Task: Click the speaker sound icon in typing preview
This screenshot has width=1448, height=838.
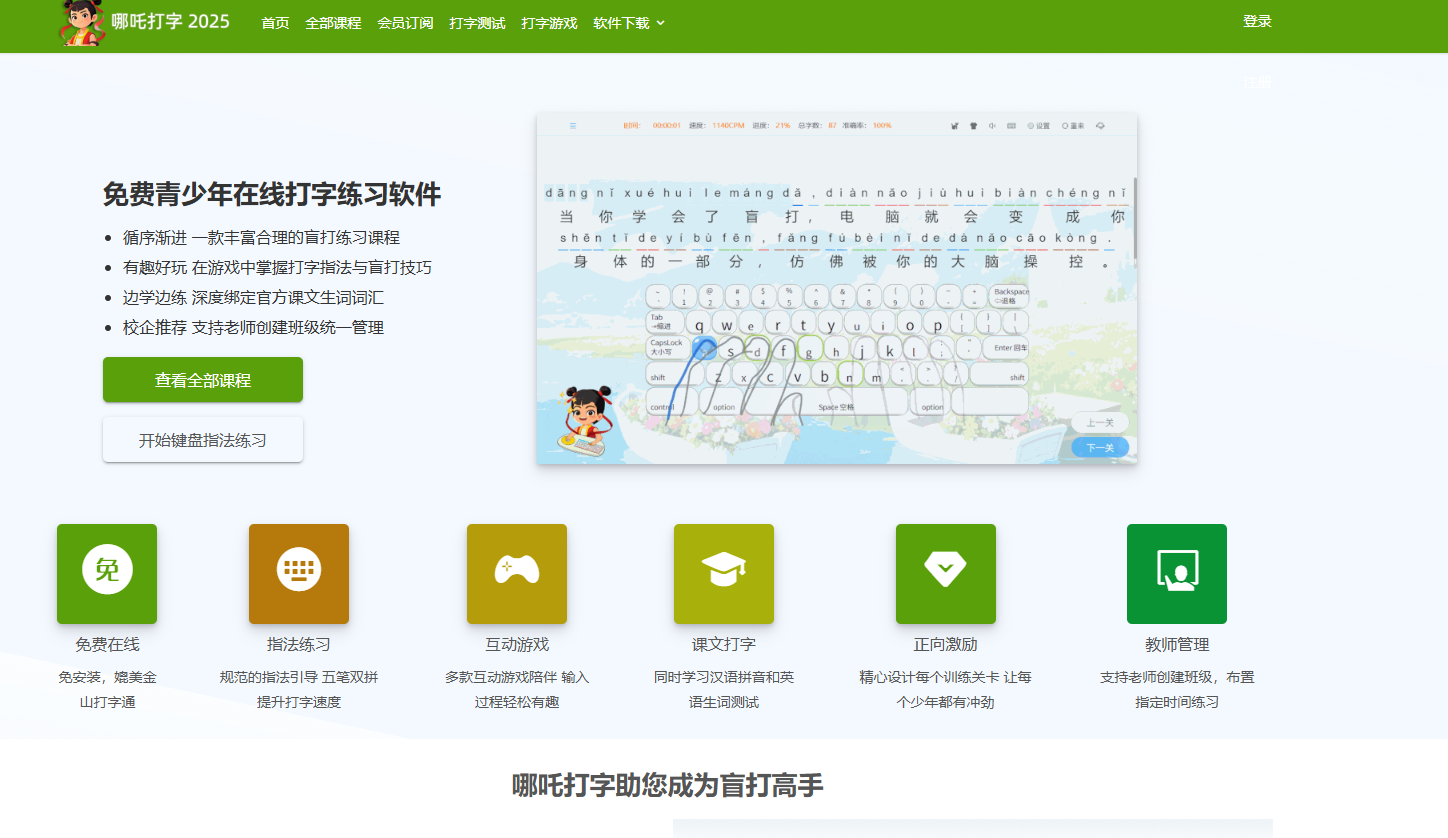Action: point(992,126)
